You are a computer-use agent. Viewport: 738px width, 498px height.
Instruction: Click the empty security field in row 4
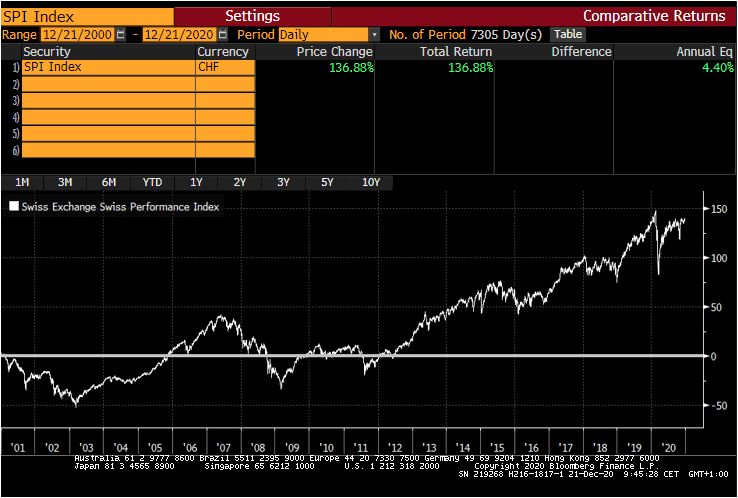108,117
